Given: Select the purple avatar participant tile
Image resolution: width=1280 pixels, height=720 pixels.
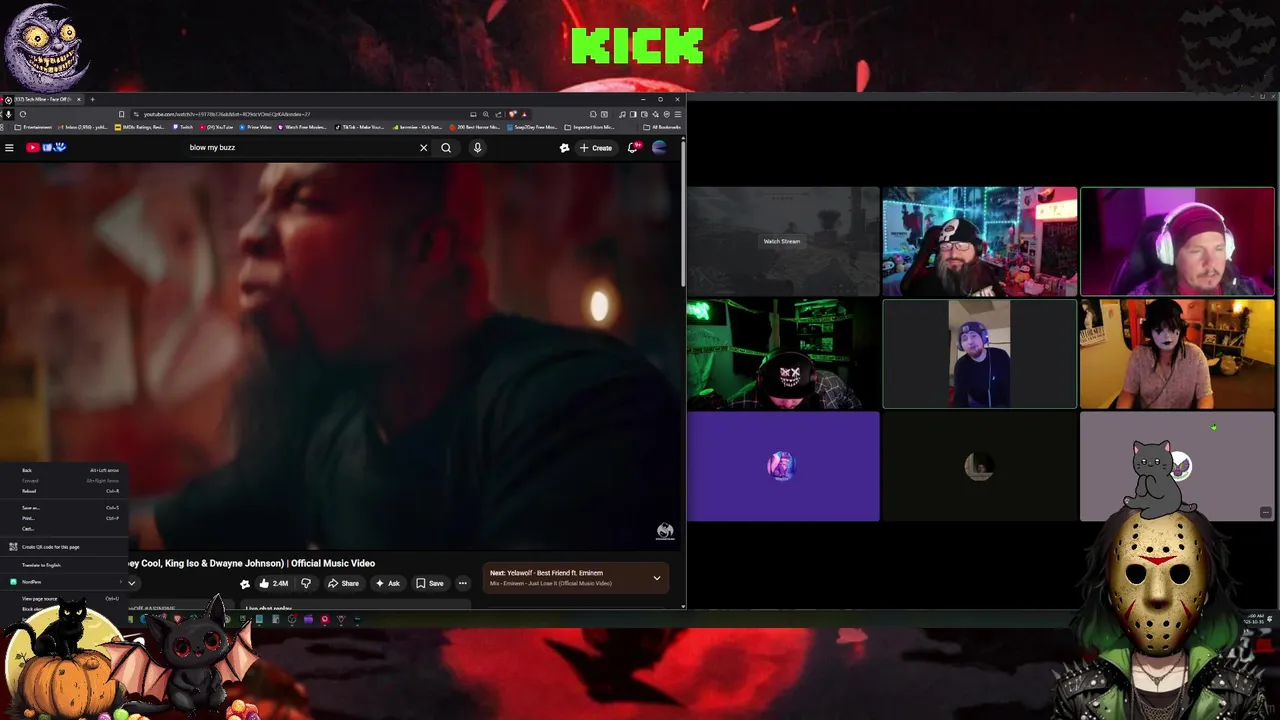Looking at the screenshot, I should tap(783, 467).
